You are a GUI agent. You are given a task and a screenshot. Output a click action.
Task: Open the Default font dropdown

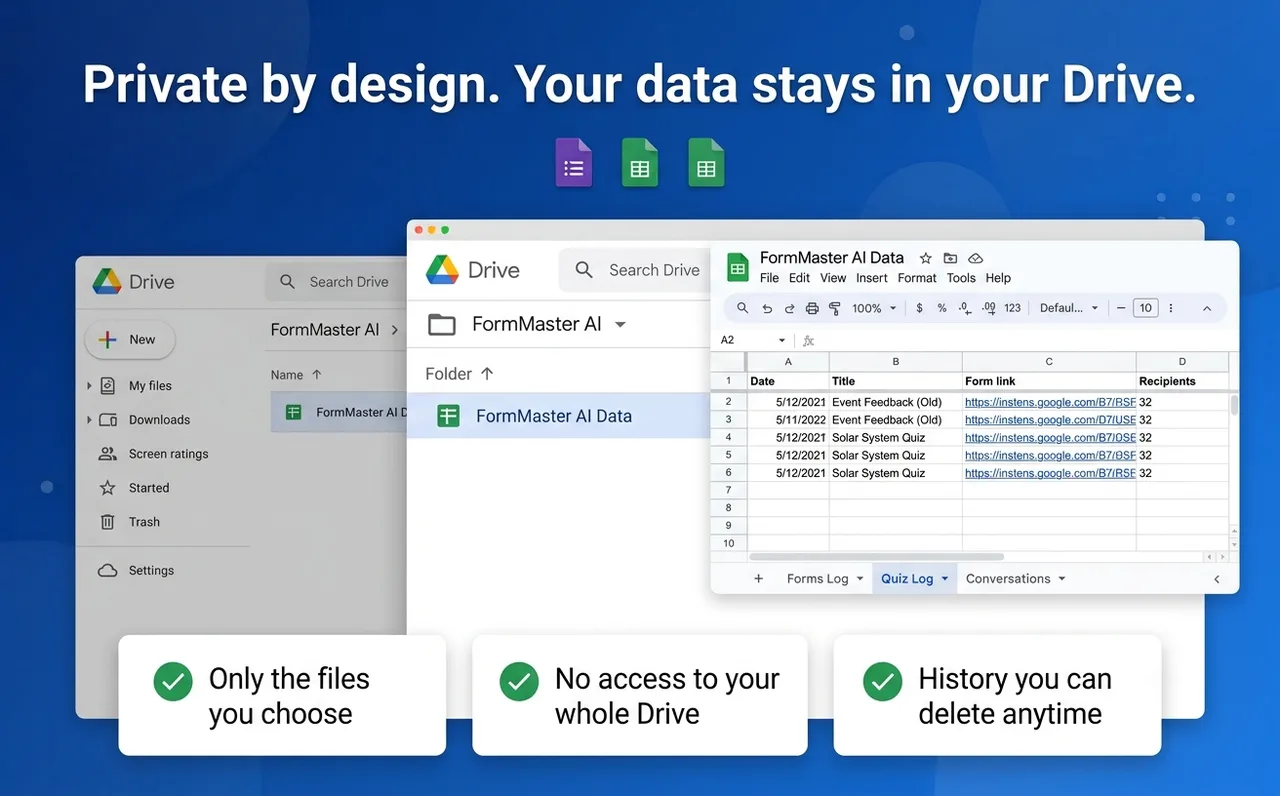point(1069,308)
